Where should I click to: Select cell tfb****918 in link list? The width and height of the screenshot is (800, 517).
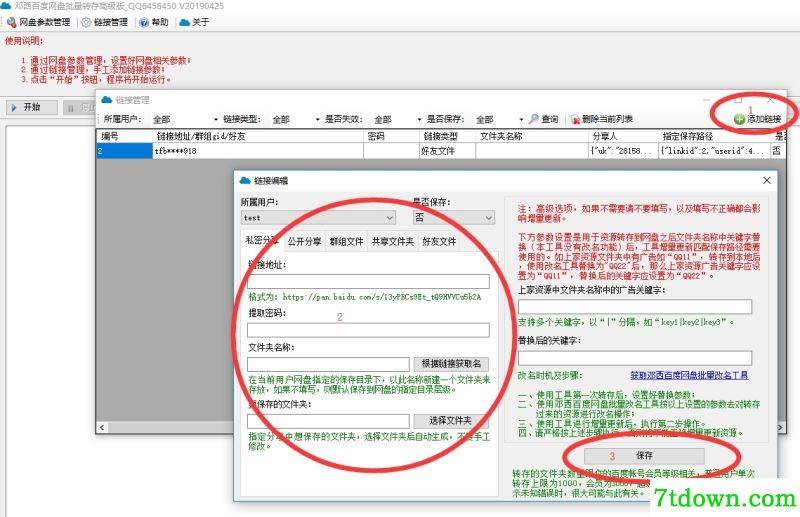258,151
